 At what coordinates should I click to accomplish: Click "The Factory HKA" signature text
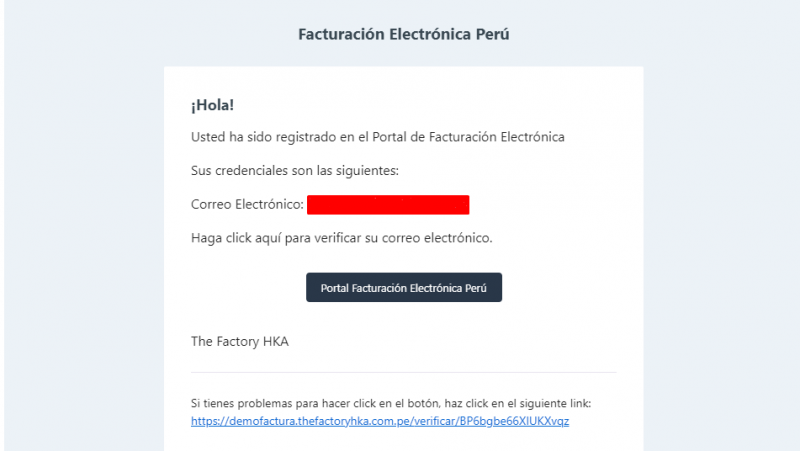pyautogui.click(x=239, y=341)
